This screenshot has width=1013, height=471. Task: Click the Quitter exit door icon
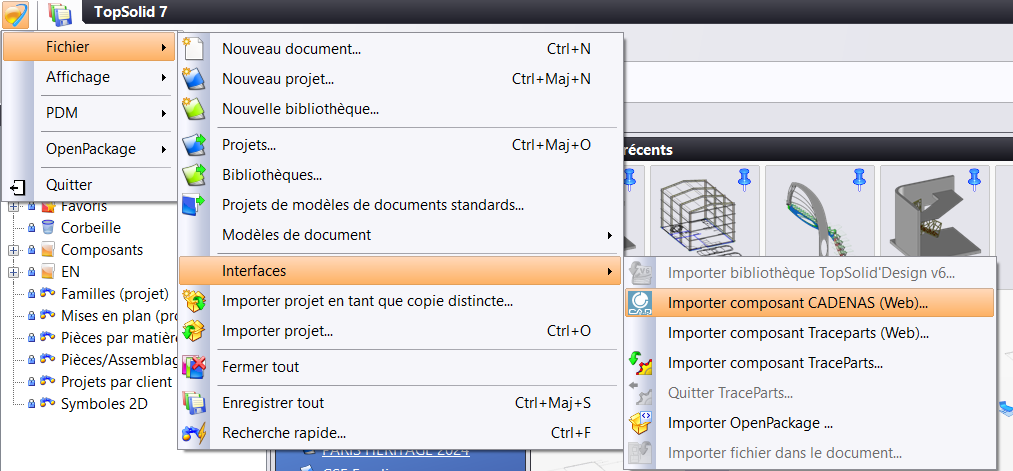click(18, 187)
